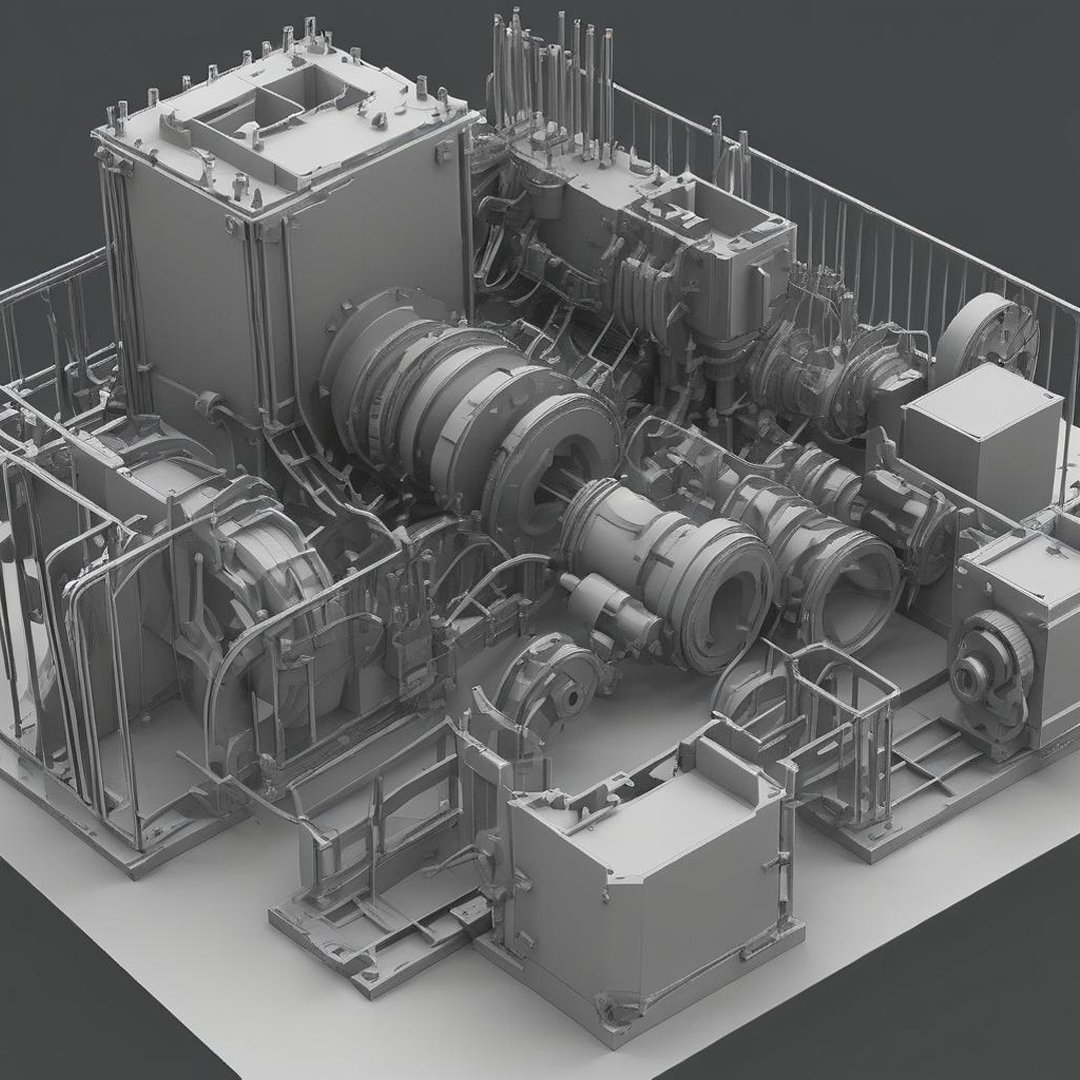Image resolution: width=1080 pixels, height=1080 pixels.
Task: Select the second cylinder opening beside it
Action: [x=858, y=582]
